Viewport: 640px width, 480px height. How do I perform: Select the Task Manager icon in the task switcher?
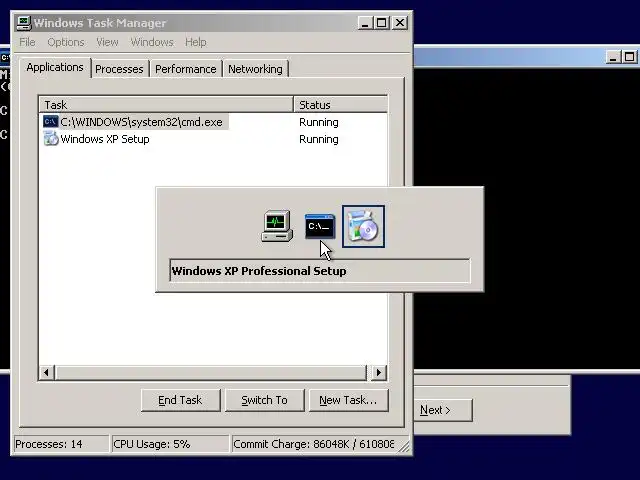(277, 226)
